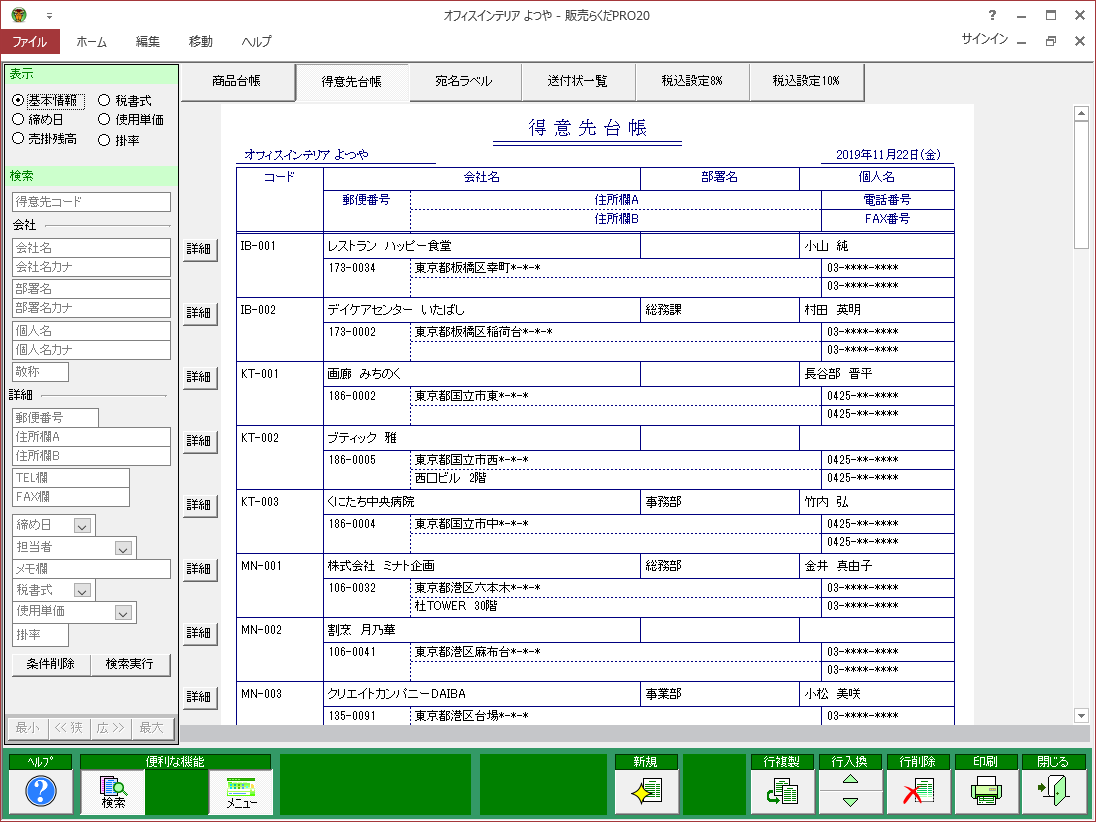1096x822 pixels.
Task: Duplicate the row with the 行複製 icon
Action: [782, 791]
